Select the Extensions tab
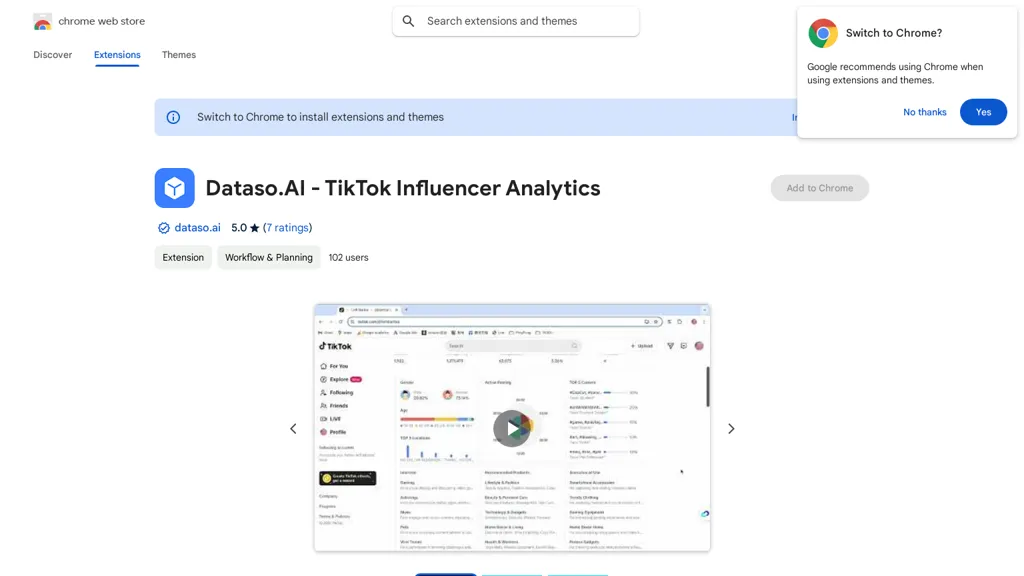The width and height of the screenshot is (1024, 576). [117, 55]
